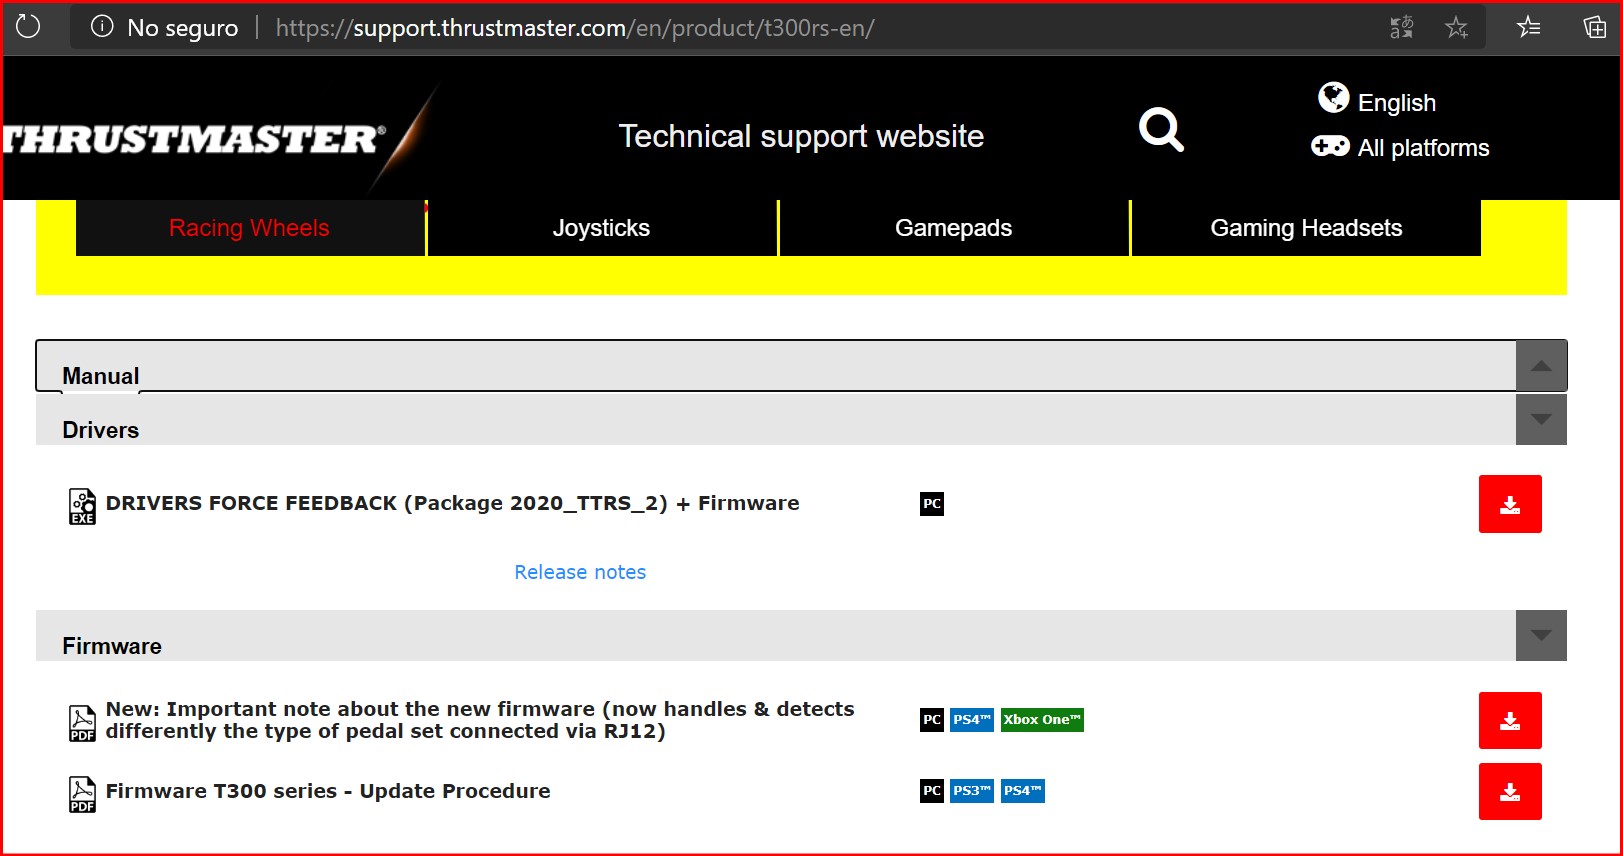
Task: Open the Gamepads tab
Action: click(953, 228)
